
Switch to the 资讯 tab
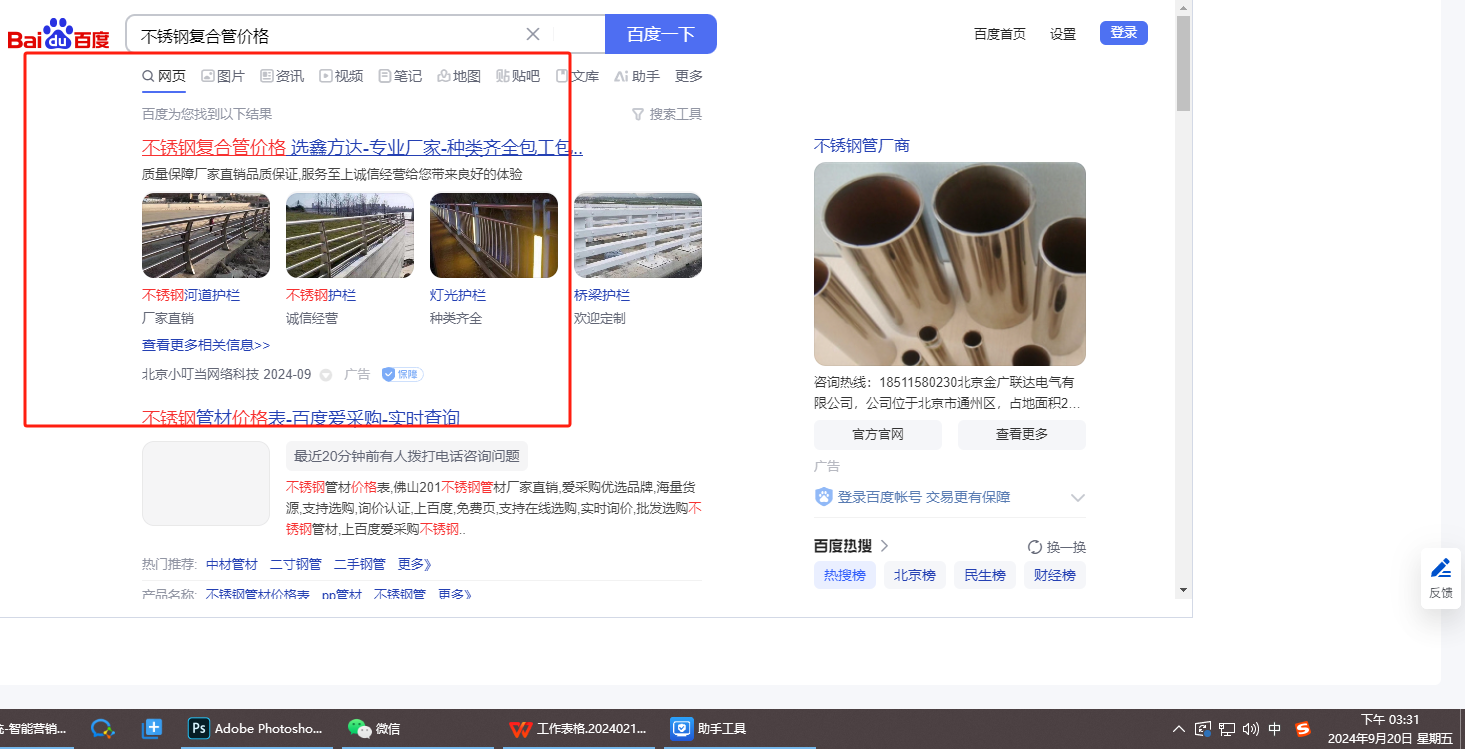[282, 76]
